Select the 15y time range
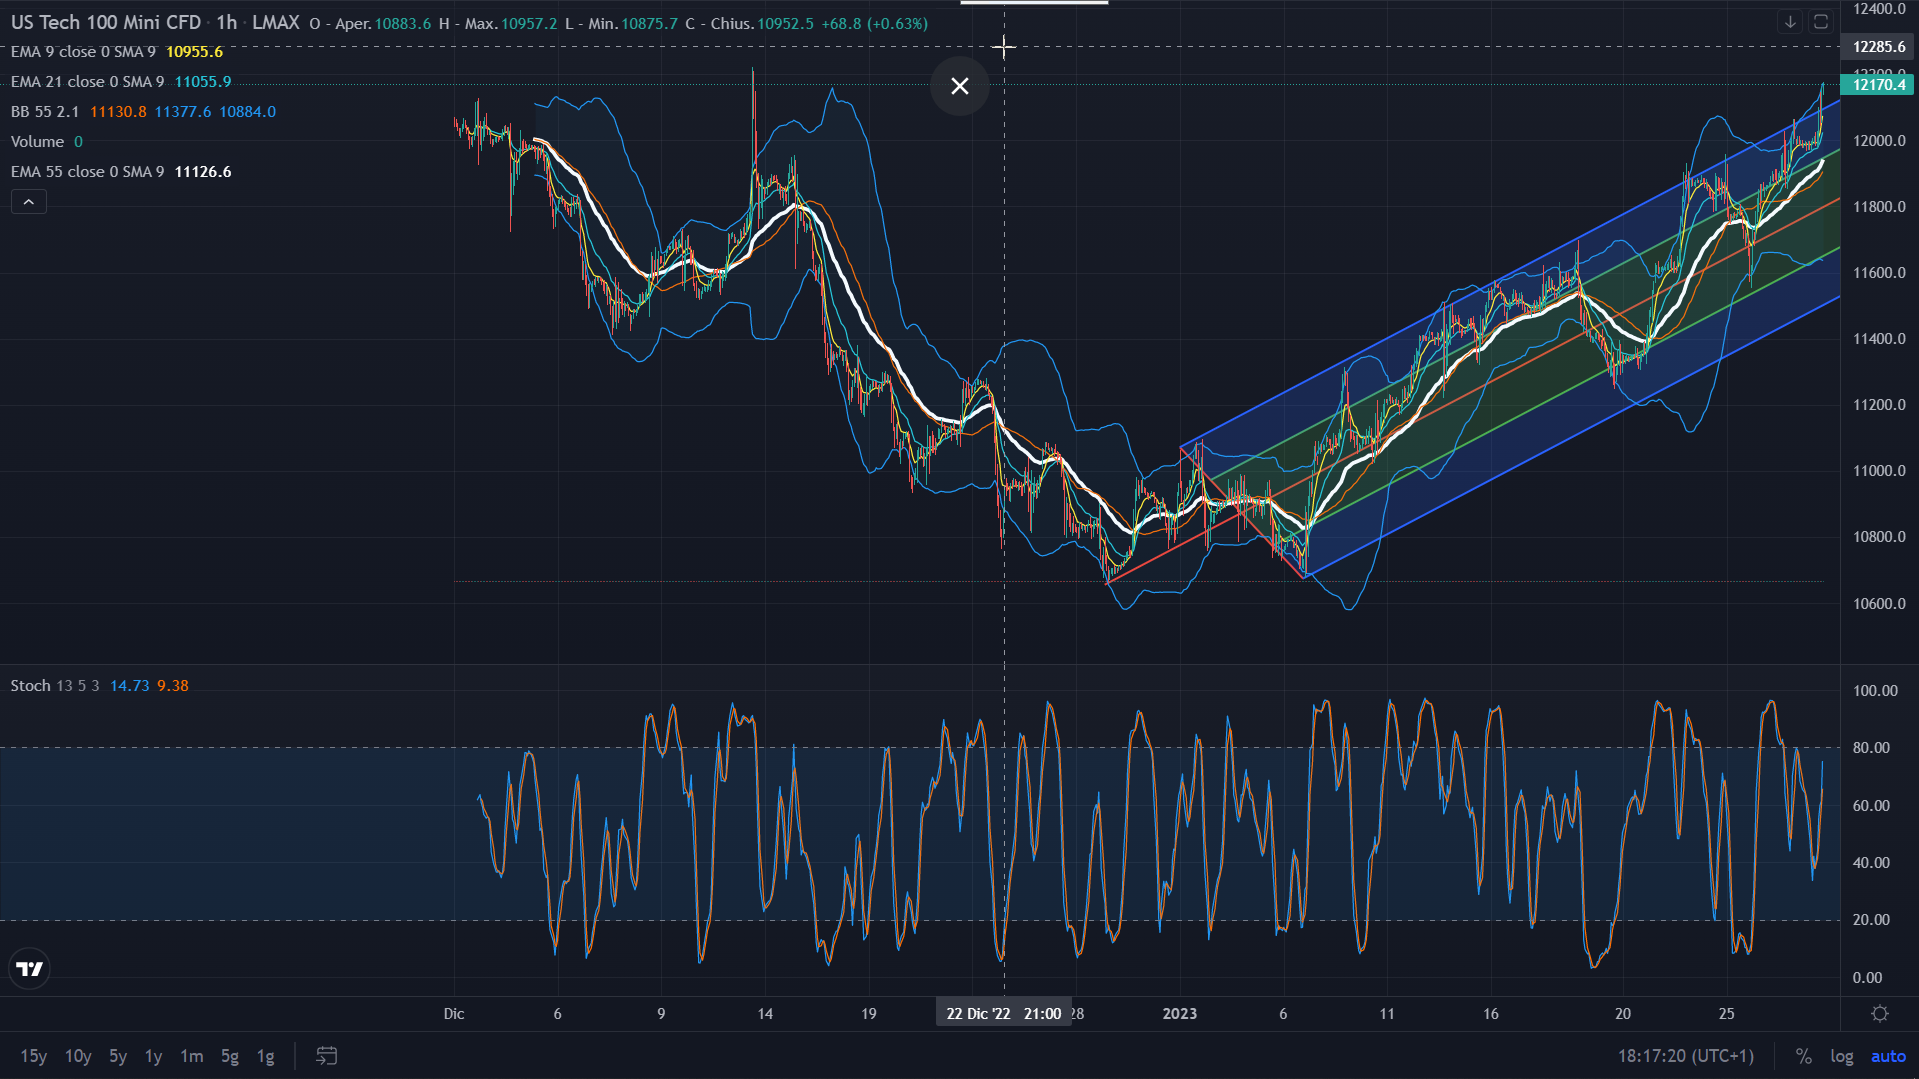 [34, 1056]
